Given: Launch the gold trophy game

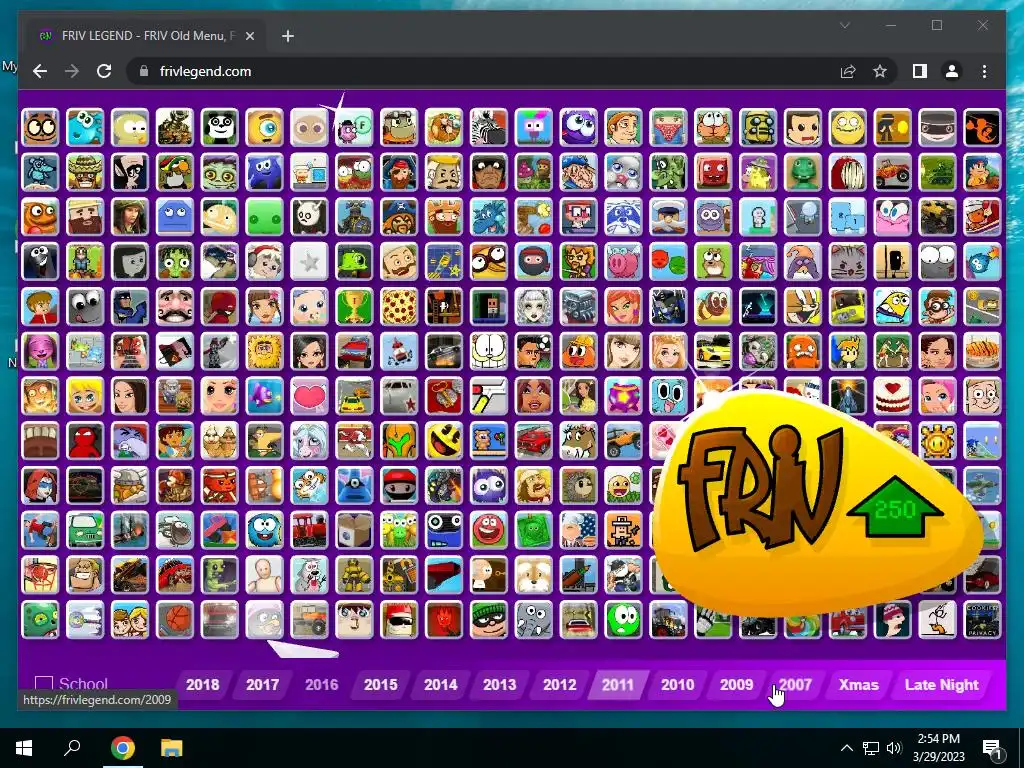Looking at the screenshot, I should (354, 306).
